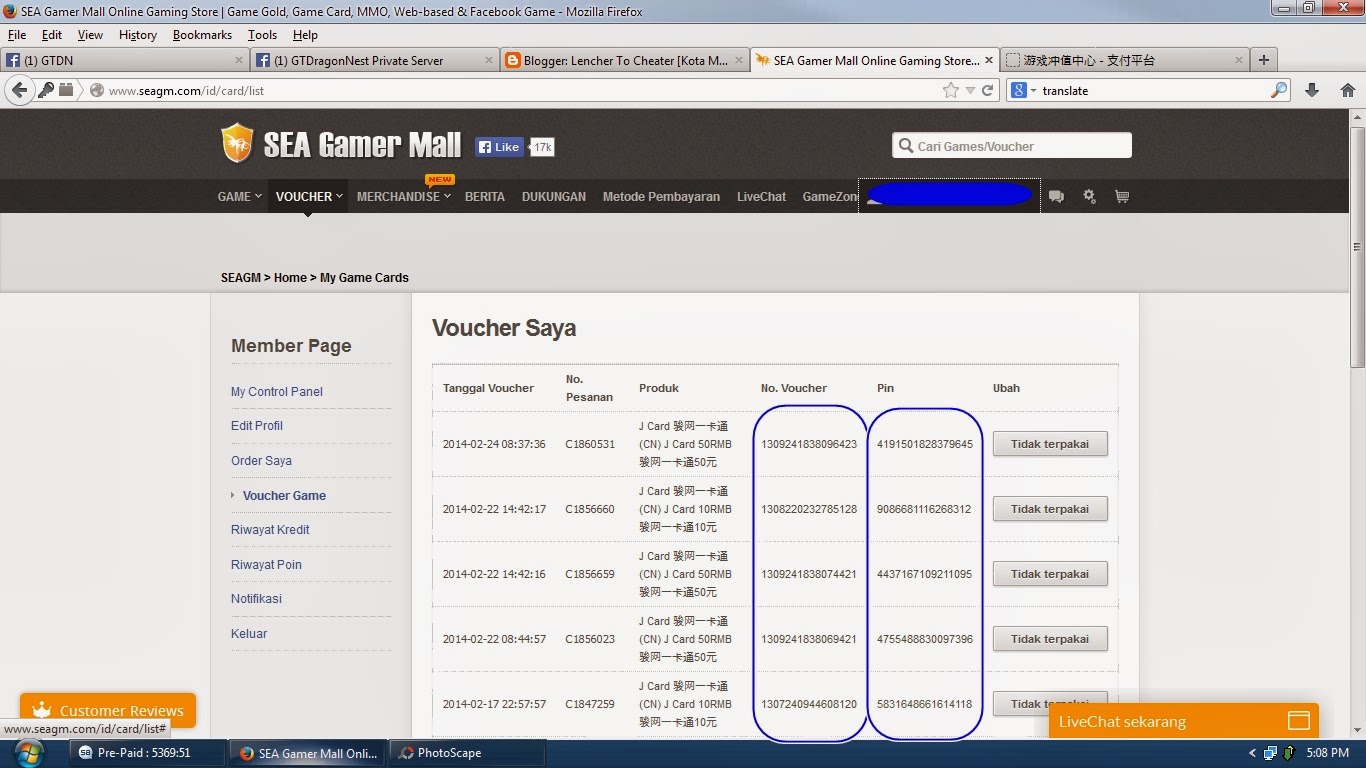Click the key icon beside the back button

pyautogui.click(x=46, y=90)
